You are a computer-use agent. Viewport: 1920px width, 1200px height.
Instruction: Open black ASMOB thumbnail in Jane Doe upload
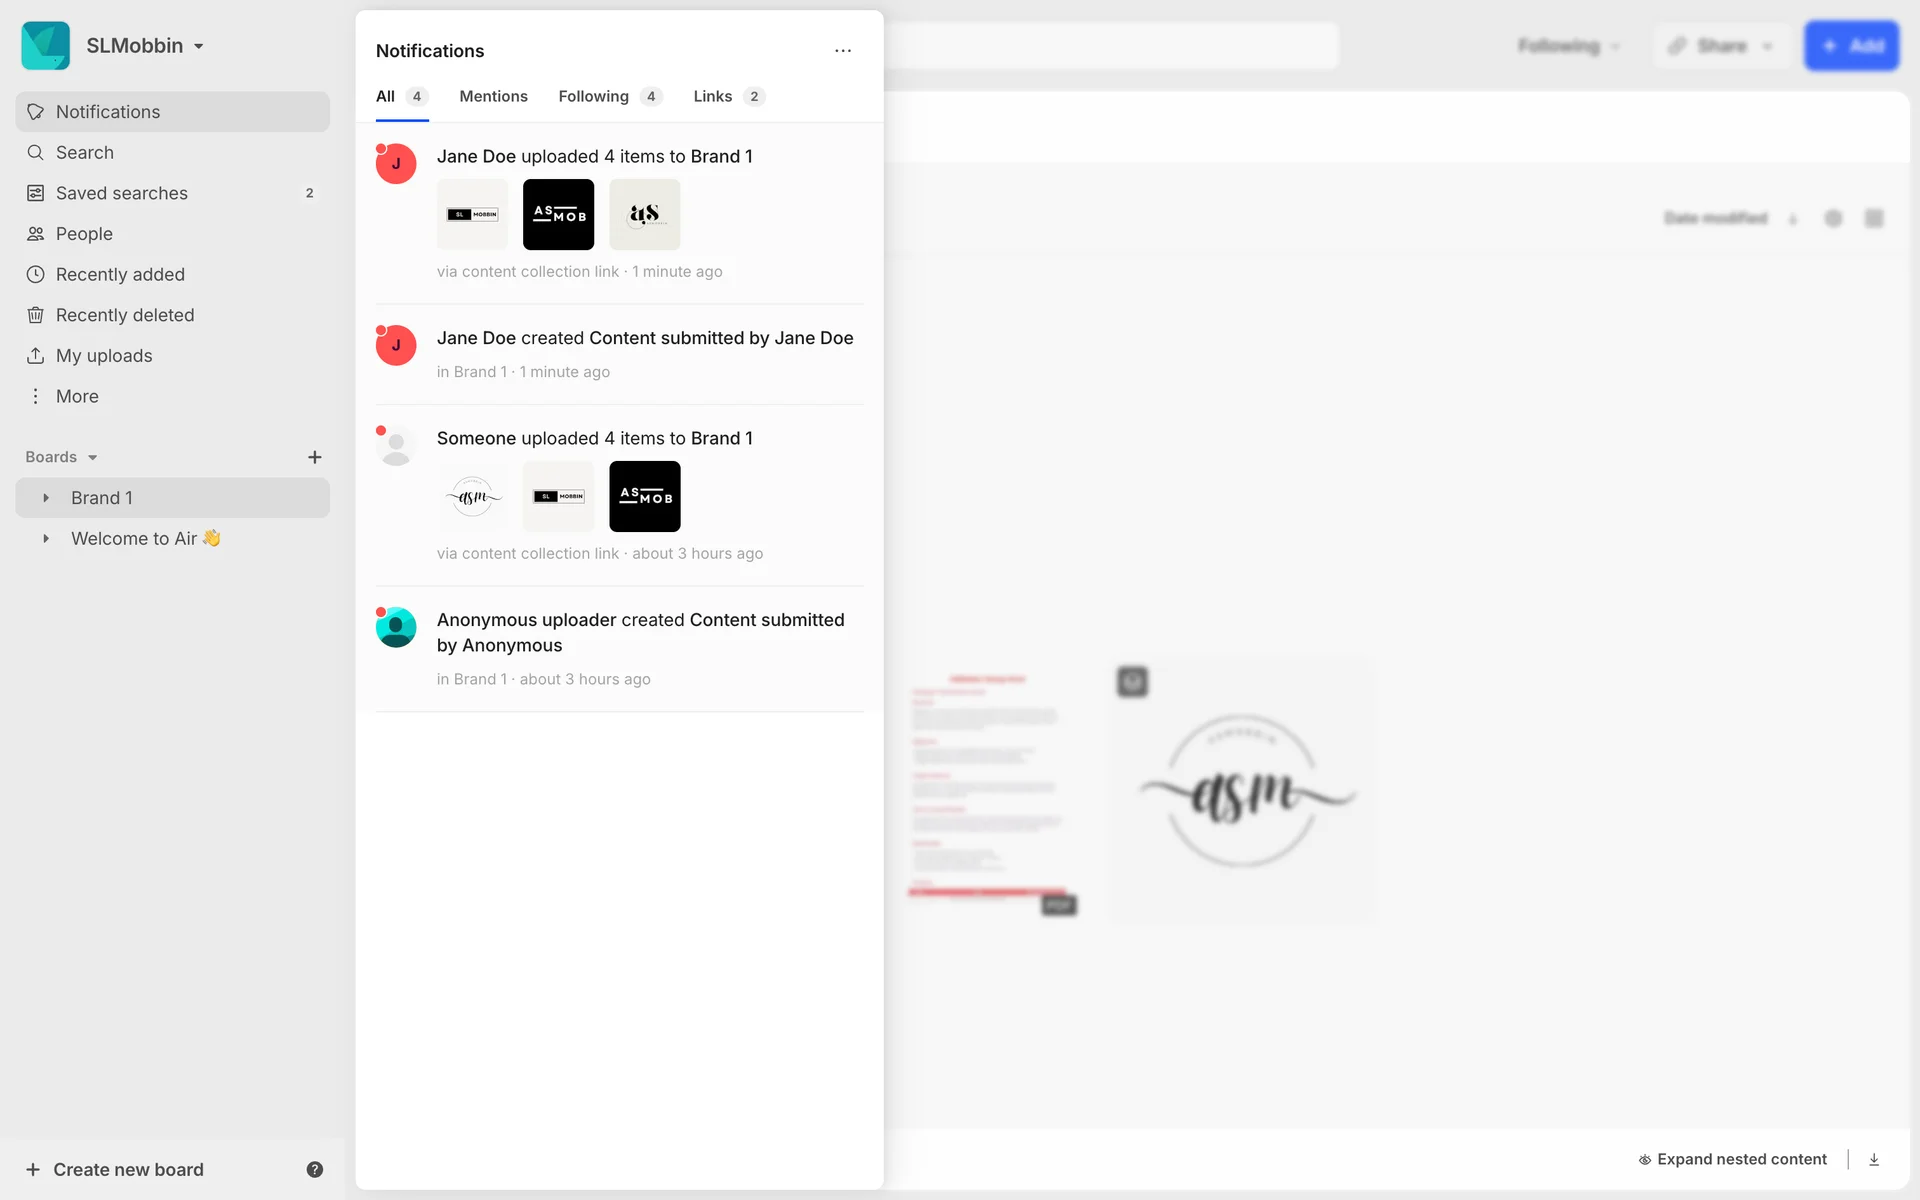(x=558, y=214)
